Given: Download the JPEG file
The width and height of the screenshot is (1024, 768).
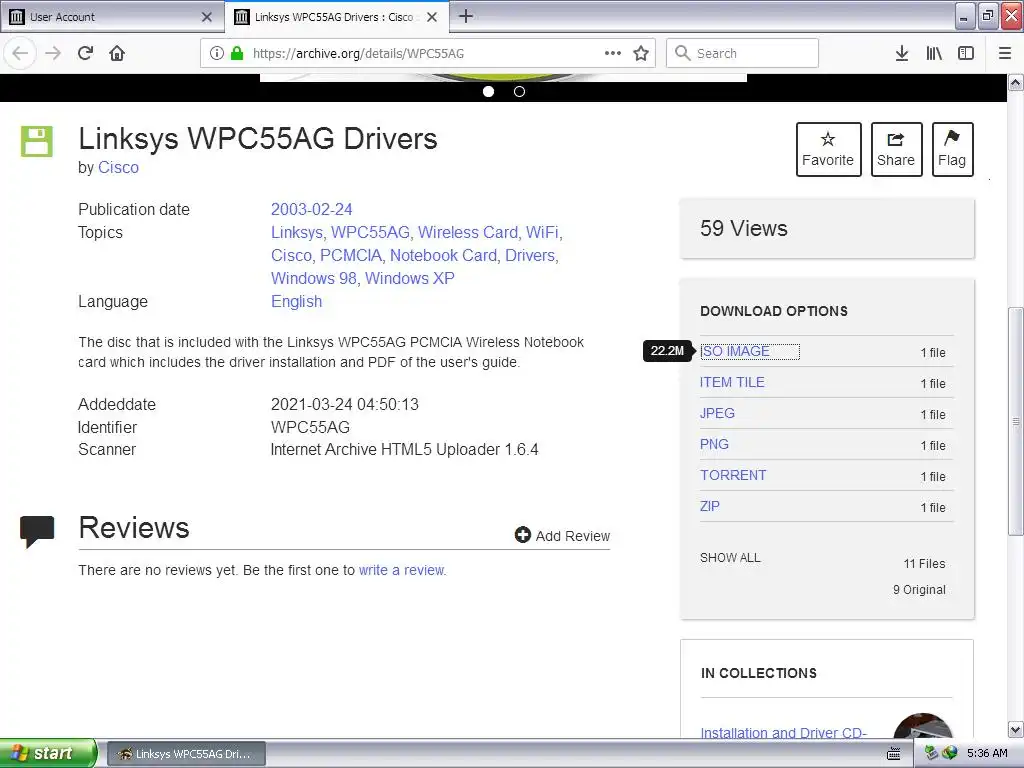Looking at the screenshot, I should tap(717, 413).
